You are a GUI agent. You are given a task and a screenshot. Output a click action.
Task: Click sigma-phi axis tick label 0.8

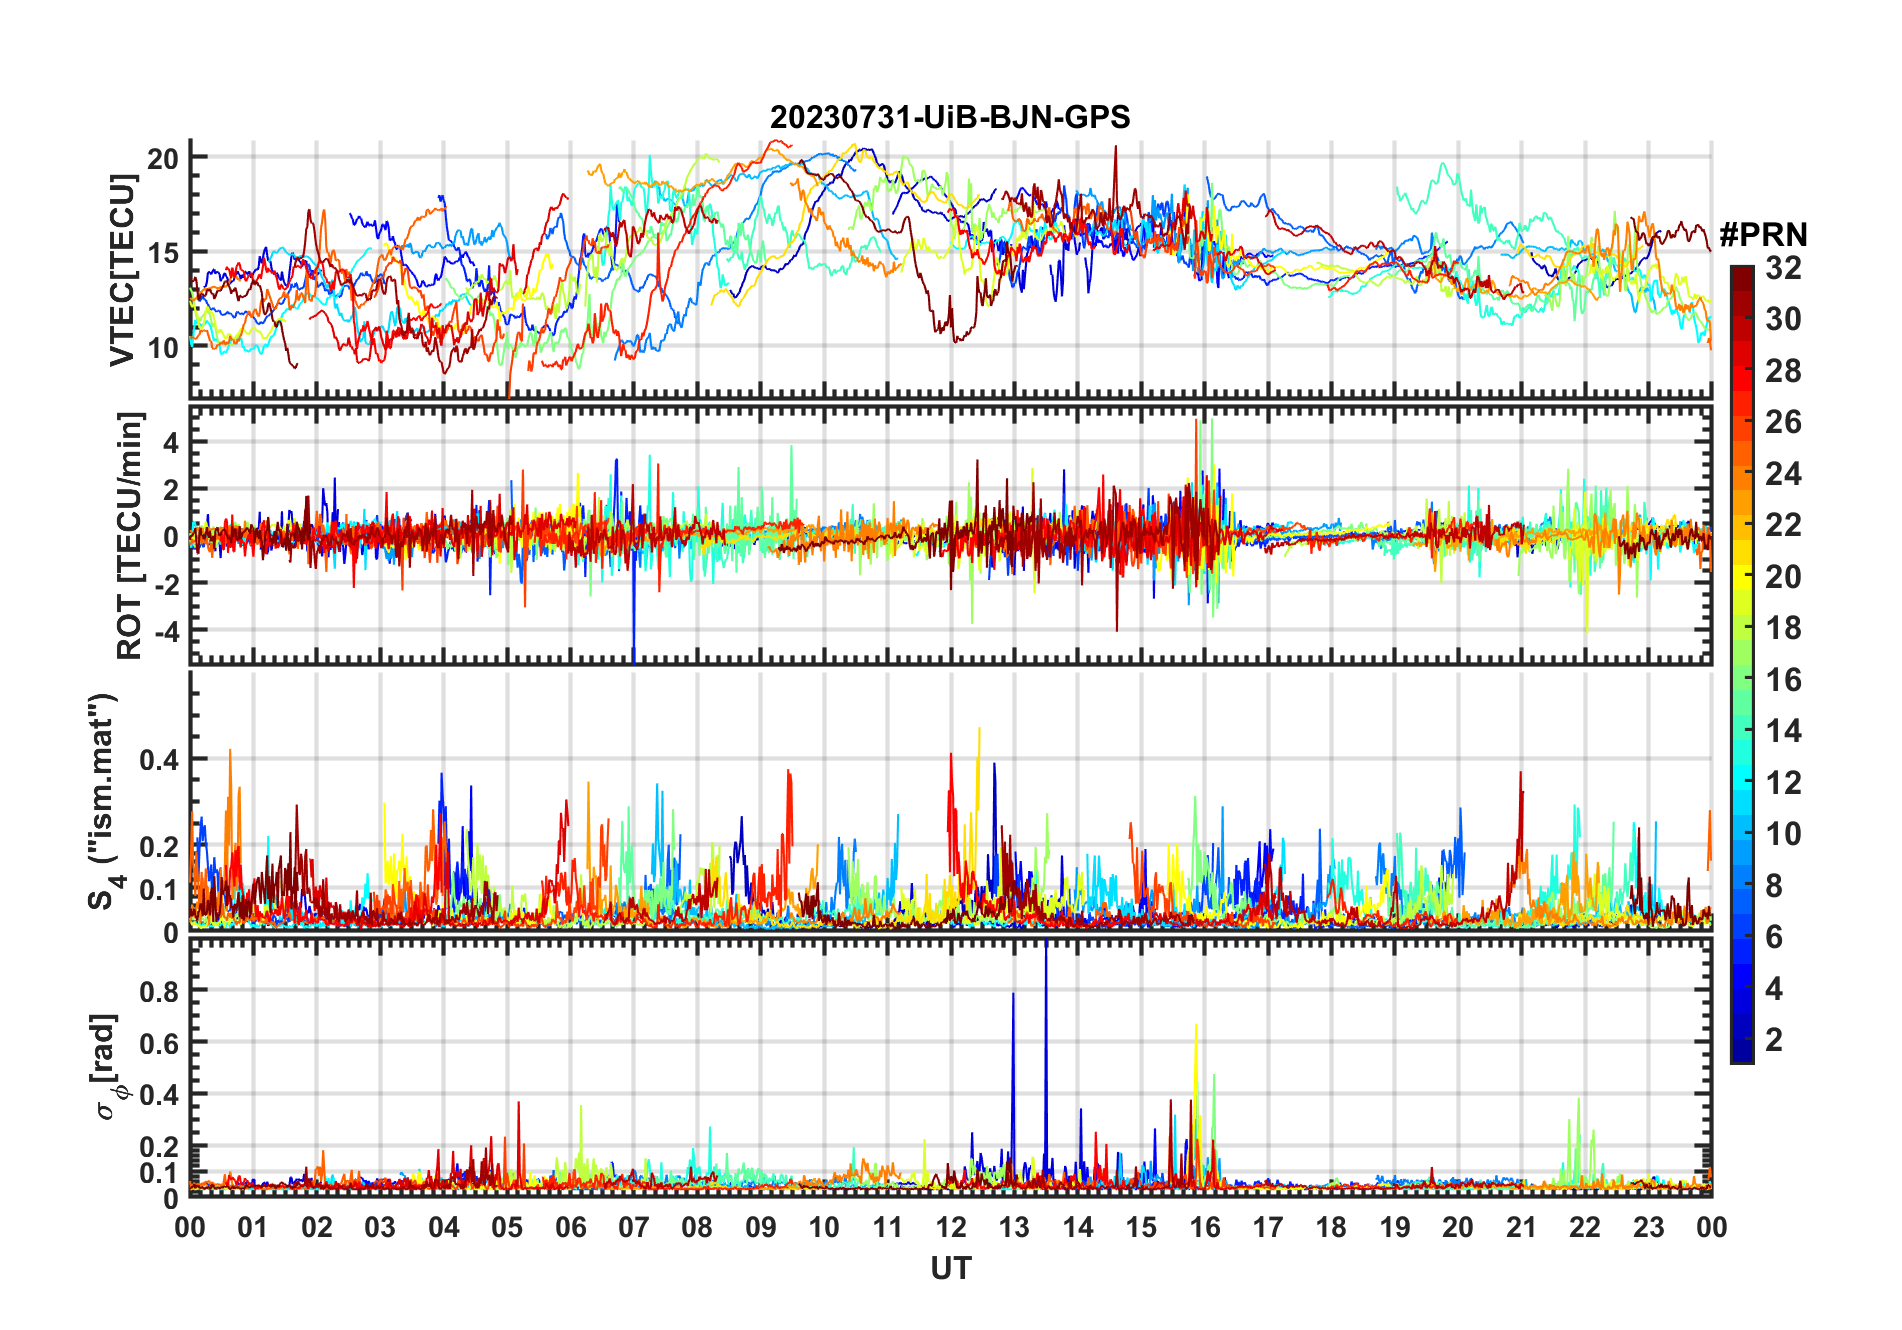coord(160,991)
